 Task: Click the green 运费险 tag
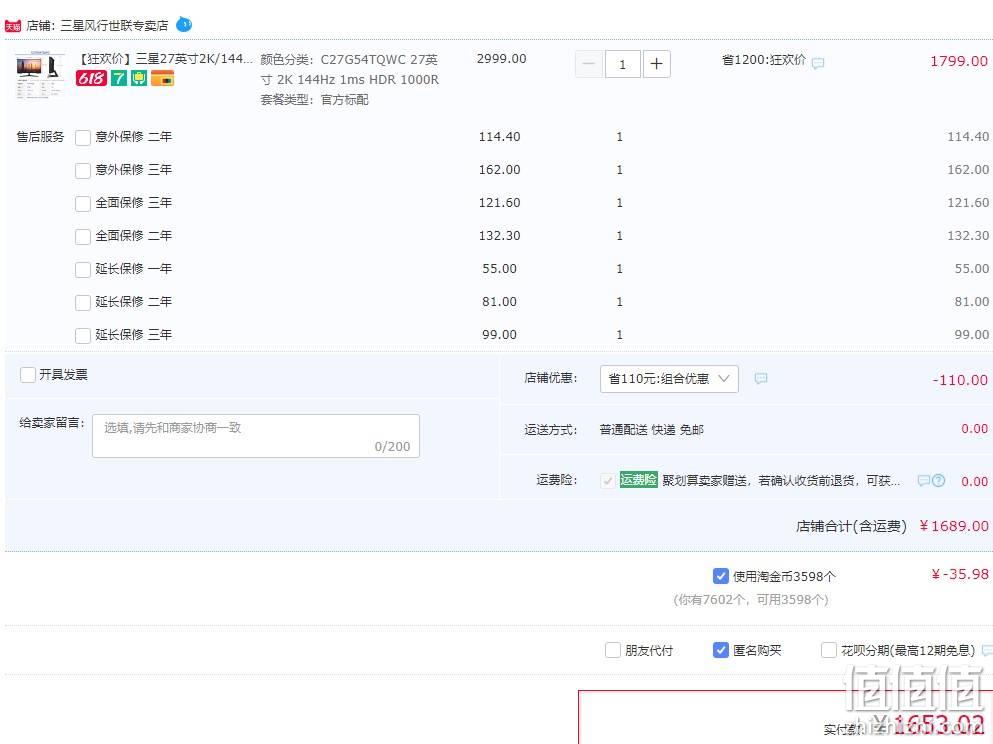tap(638, 480)
